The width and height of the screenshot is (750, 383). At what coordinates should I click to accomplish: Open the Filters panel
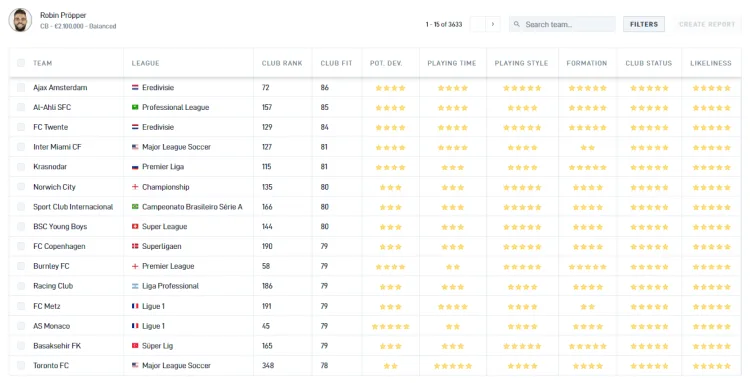pos(644,24)
